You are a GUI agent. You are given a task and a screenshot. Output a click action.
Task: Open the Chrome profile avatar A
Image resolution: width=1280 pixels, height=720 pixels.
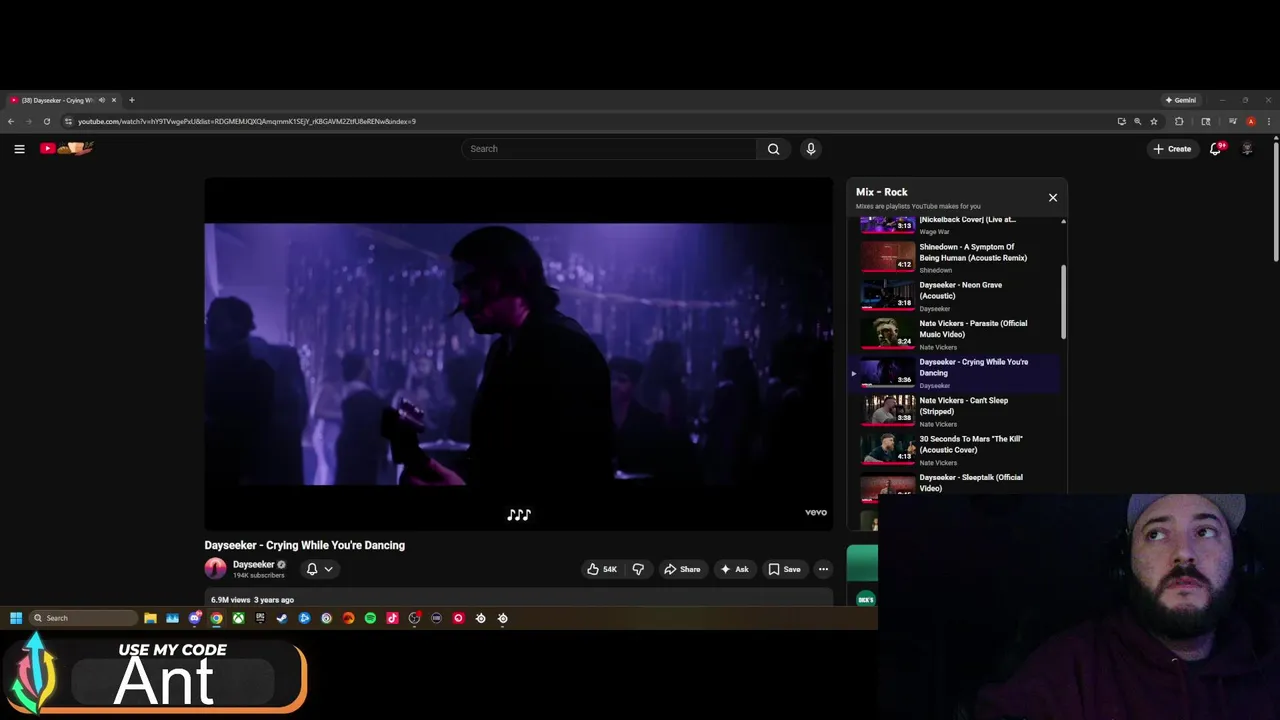click(x=1250, y=121)
